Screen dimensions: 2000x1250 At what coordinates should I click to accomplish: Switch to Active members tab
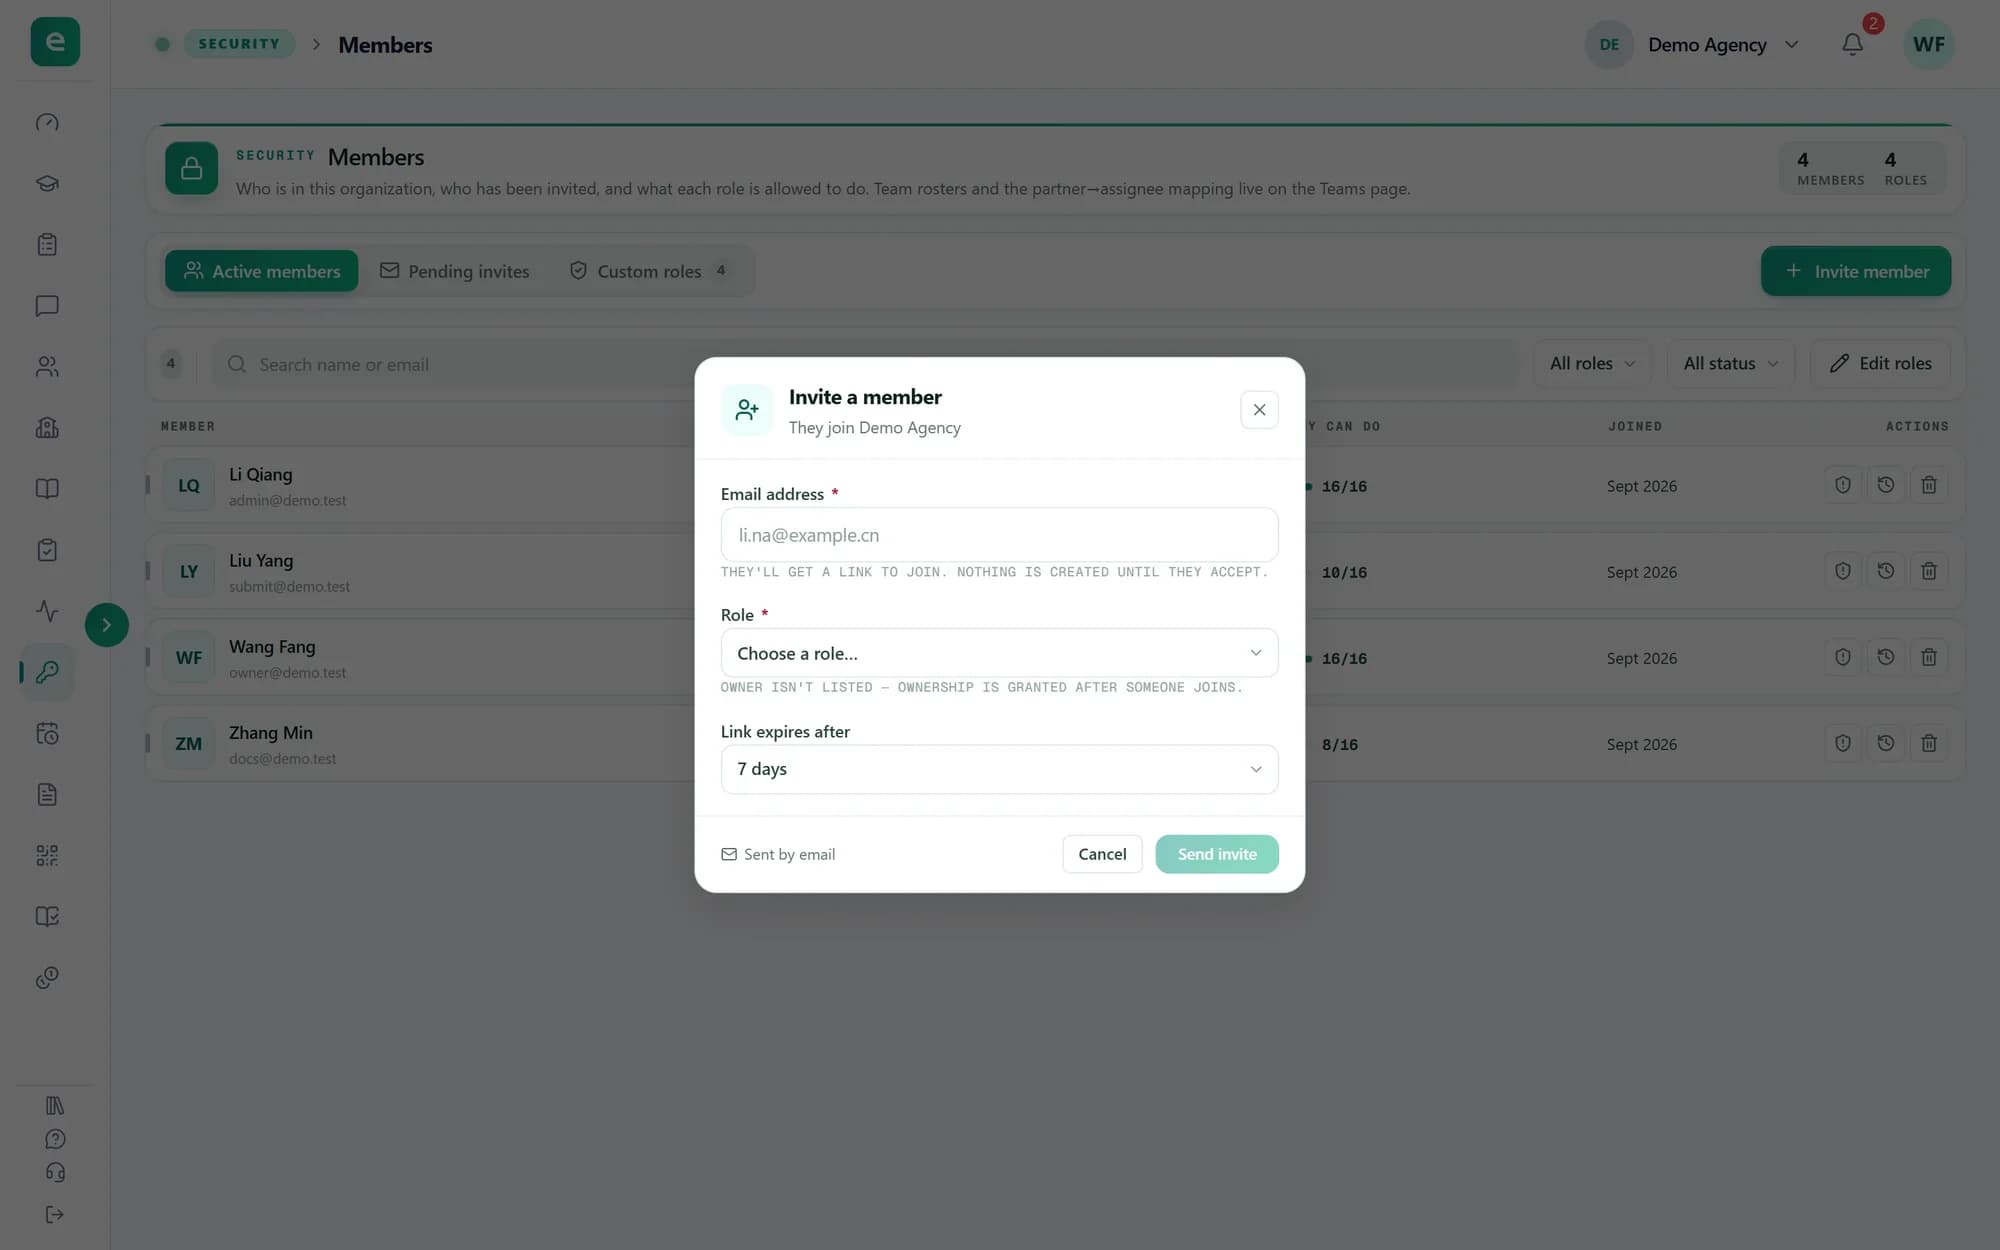[x=261, y=271]
